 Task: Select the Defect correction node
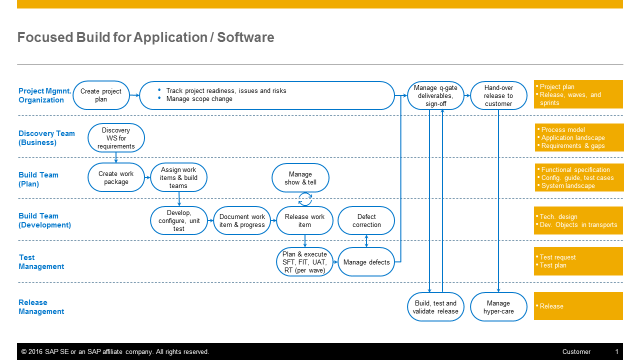coord(367,220)
